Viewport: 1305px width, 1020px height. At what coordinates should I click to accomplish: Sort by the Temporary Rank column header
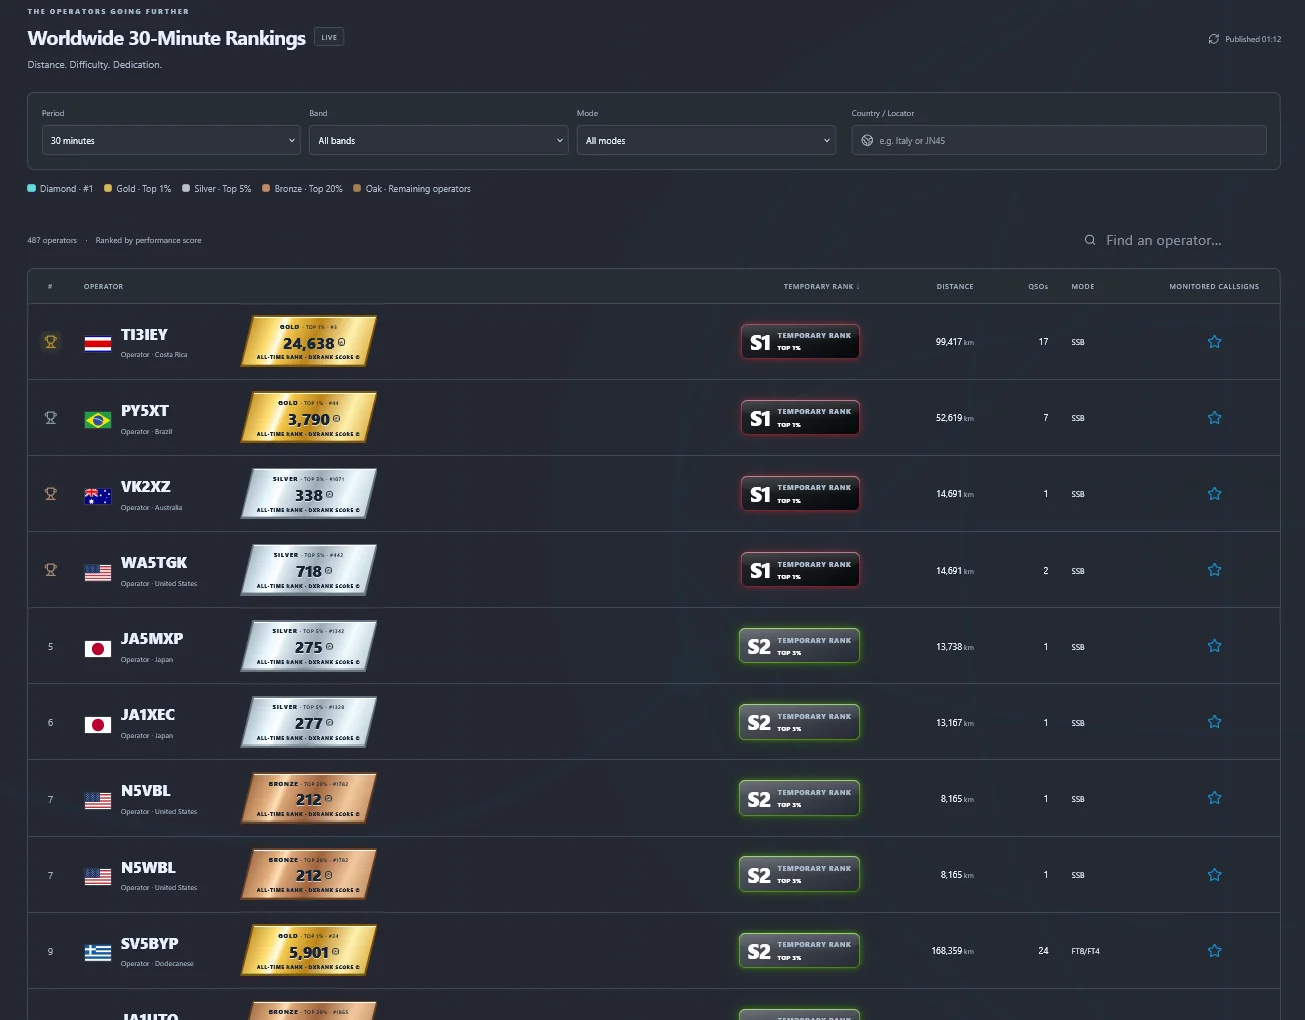coord(821,287)
